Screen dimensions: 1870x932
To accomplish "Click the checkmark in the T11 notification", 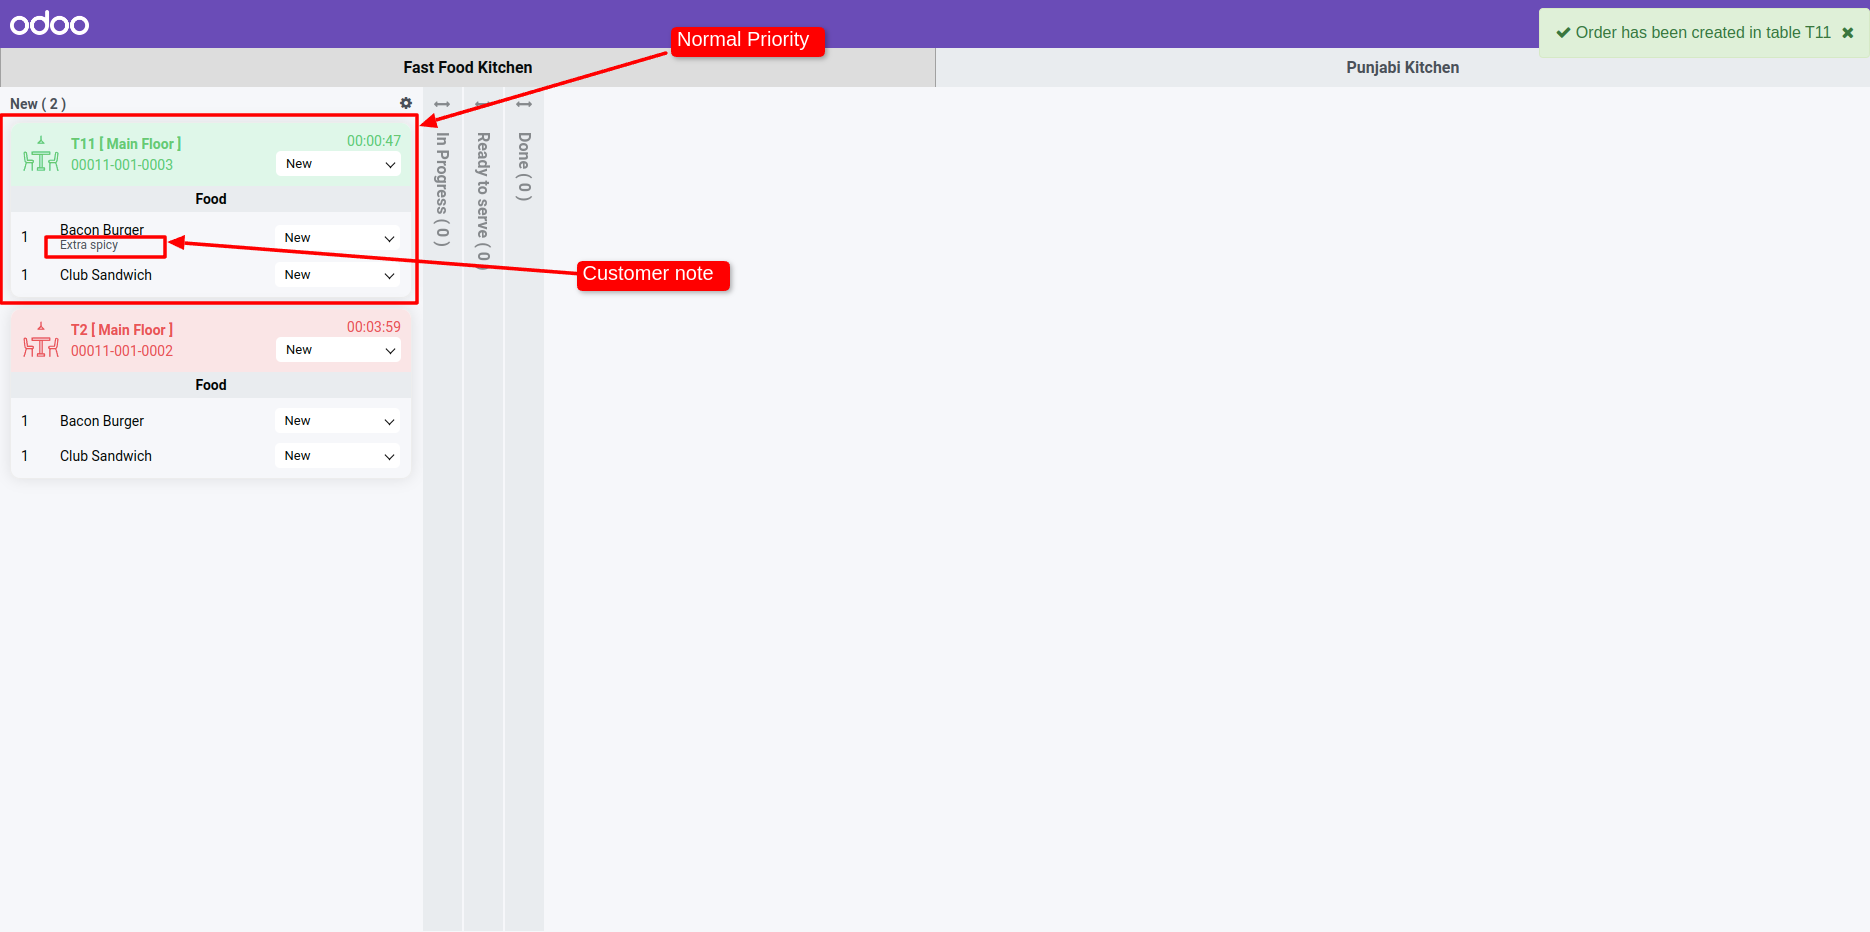I will pos(1563,33).
